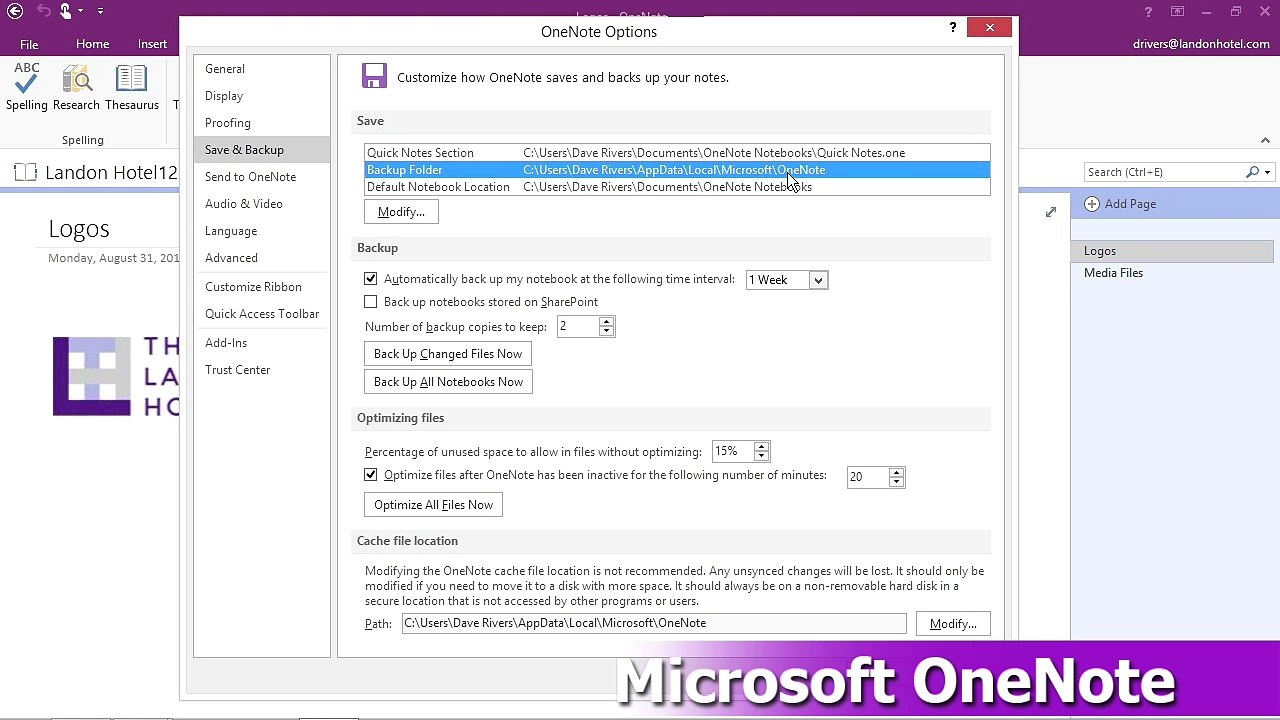Click Modify button under the Save list
Screen dimensions: 1280x720
point(401,212)
